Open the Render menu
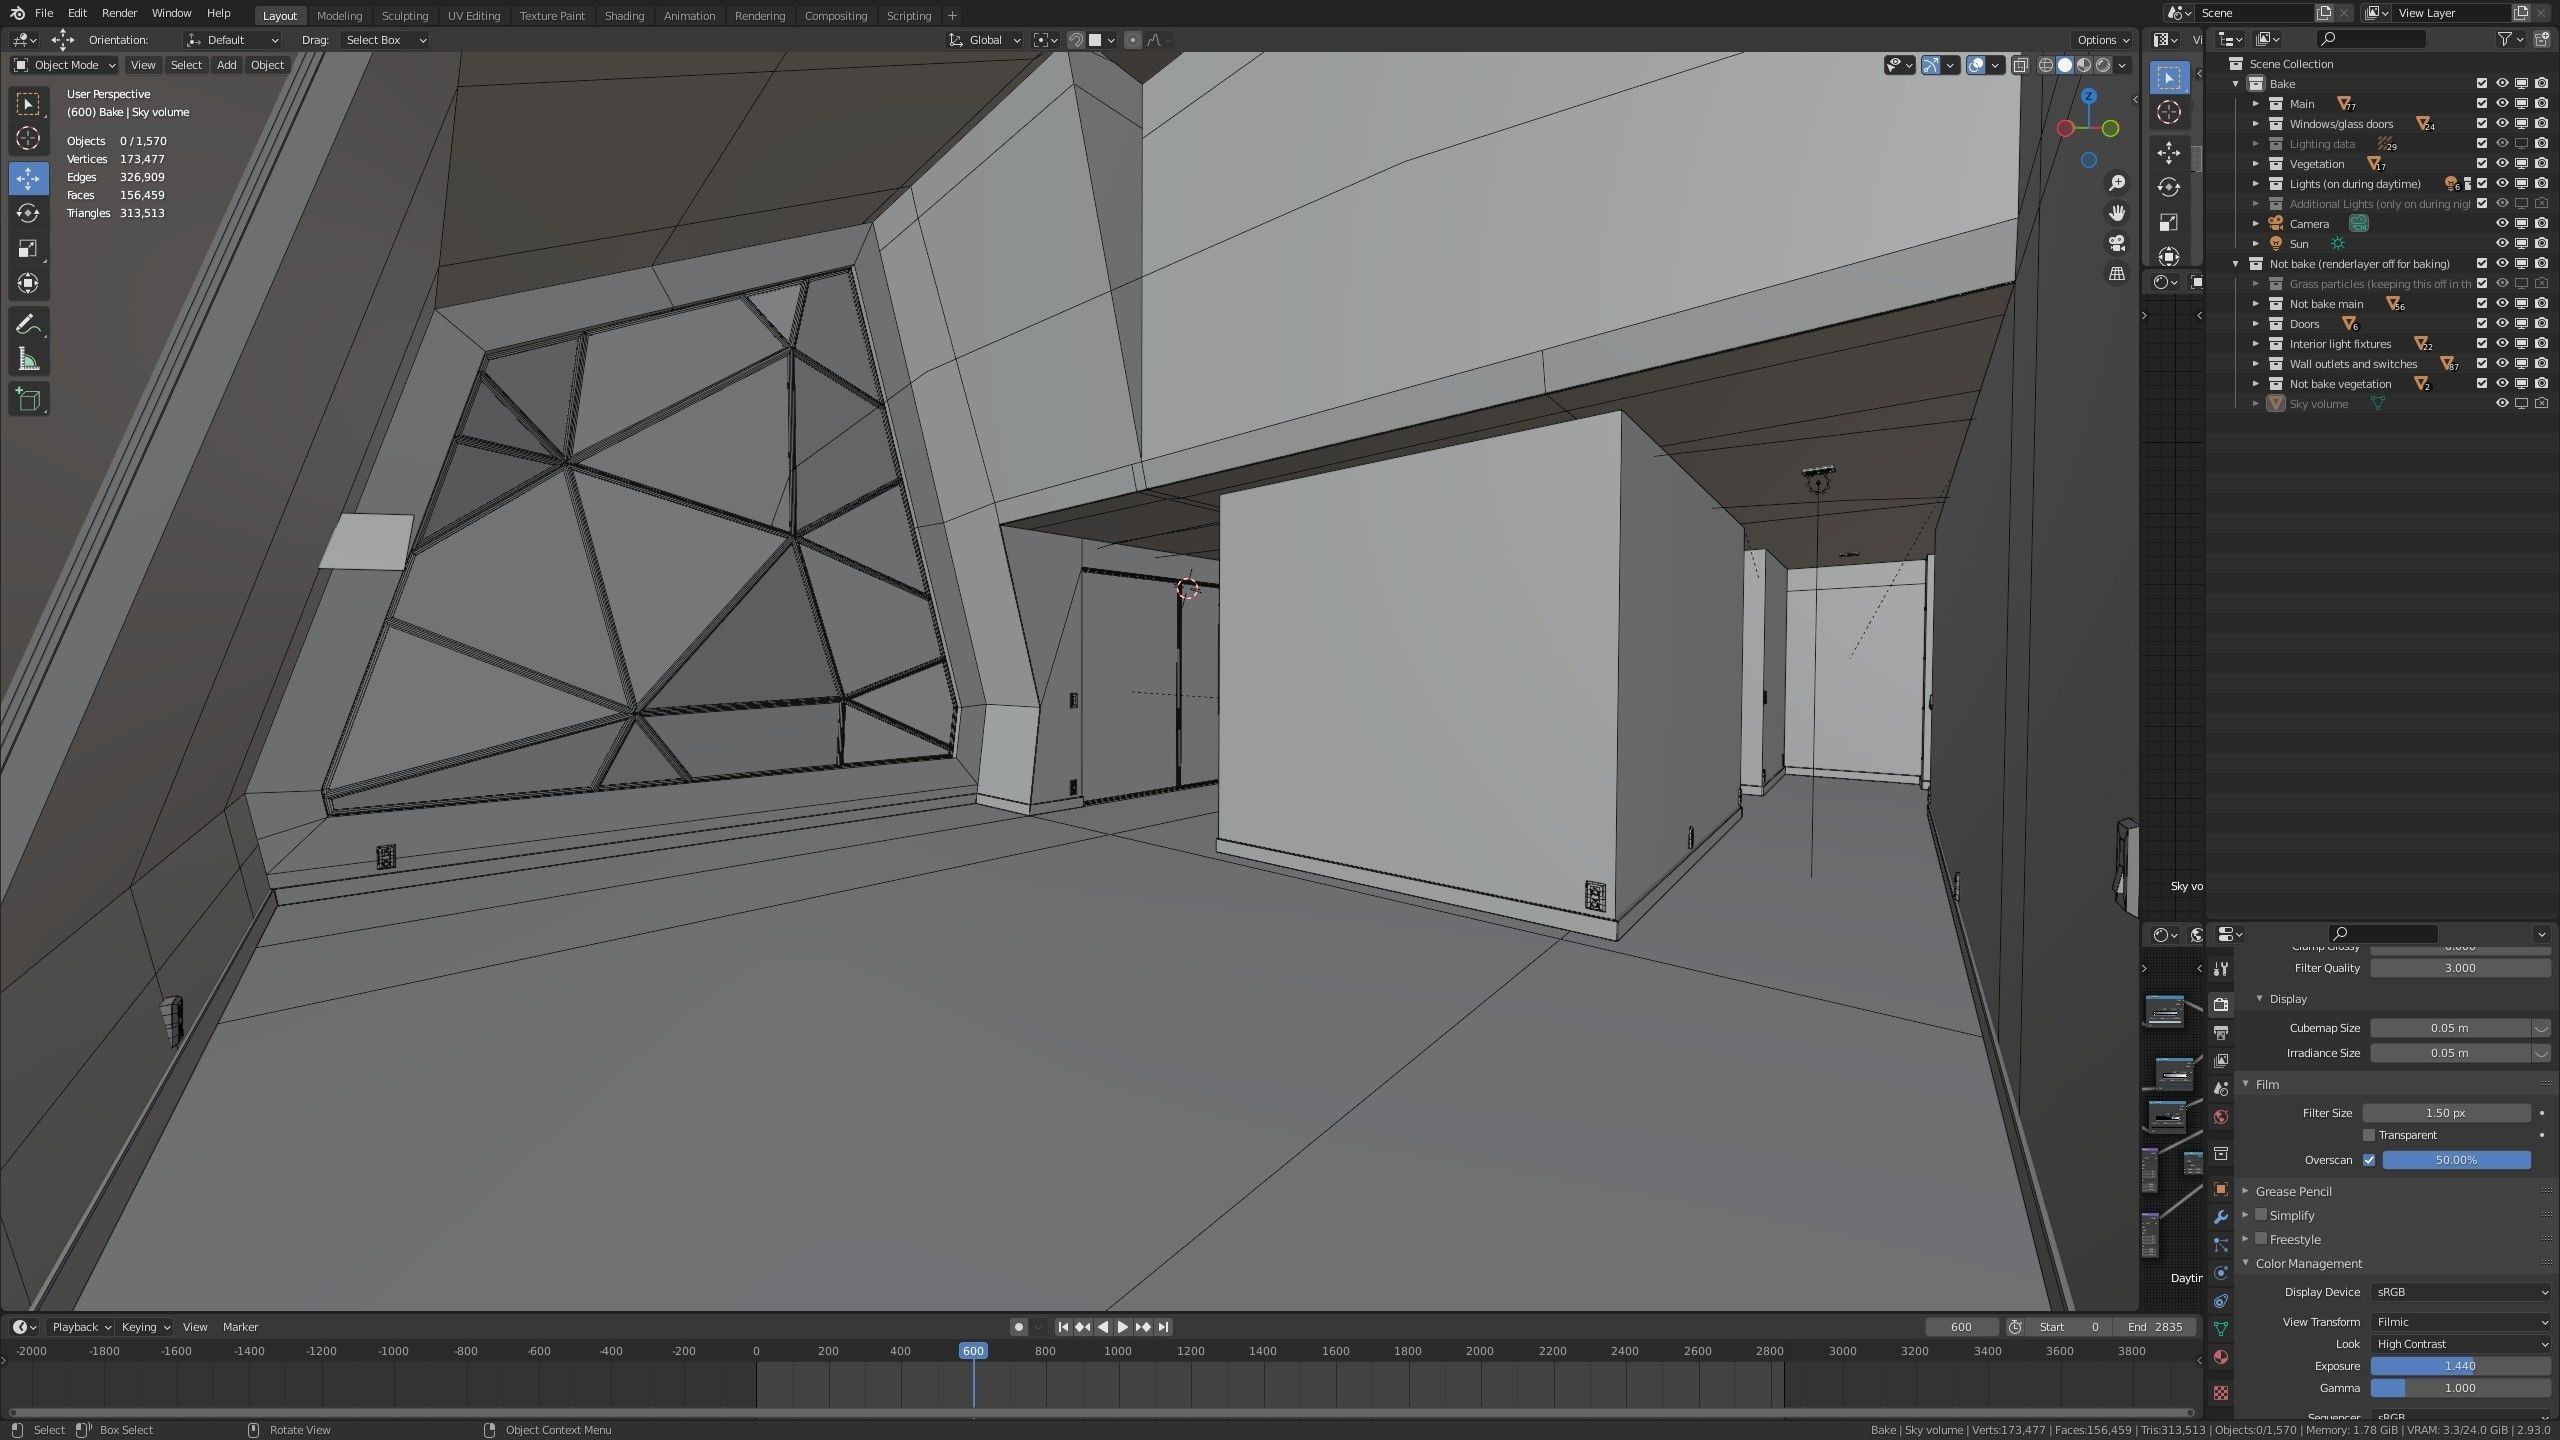The height and width of the screenshot is (1440, 2560). tap(119, 13)
